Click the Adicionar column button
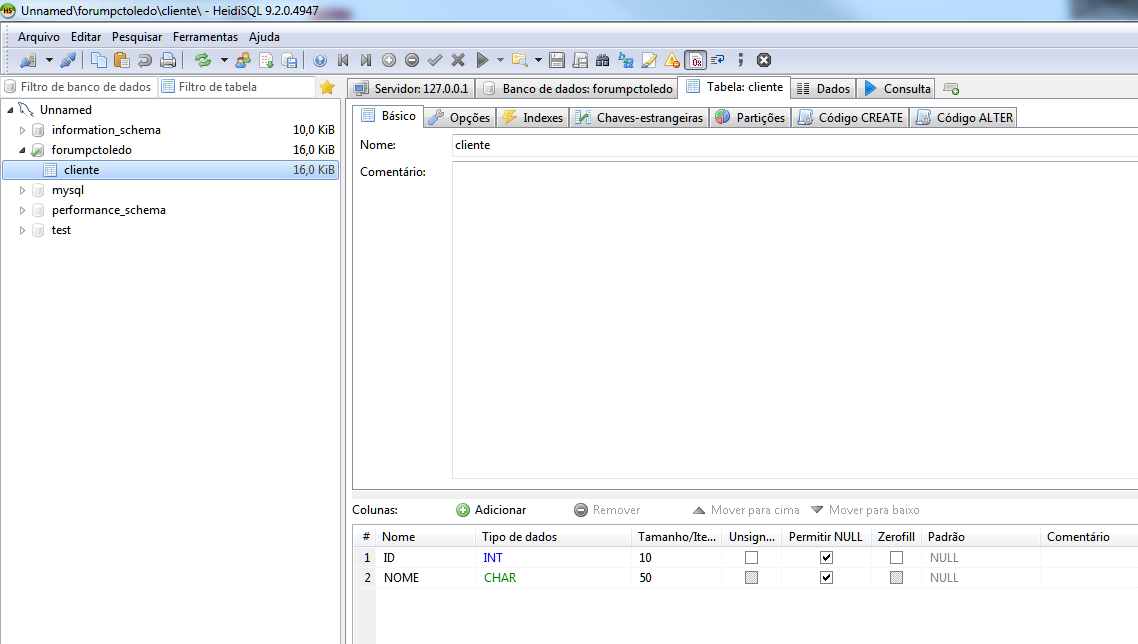Viewport: 1138px width, 644px height. click(491, 510)
